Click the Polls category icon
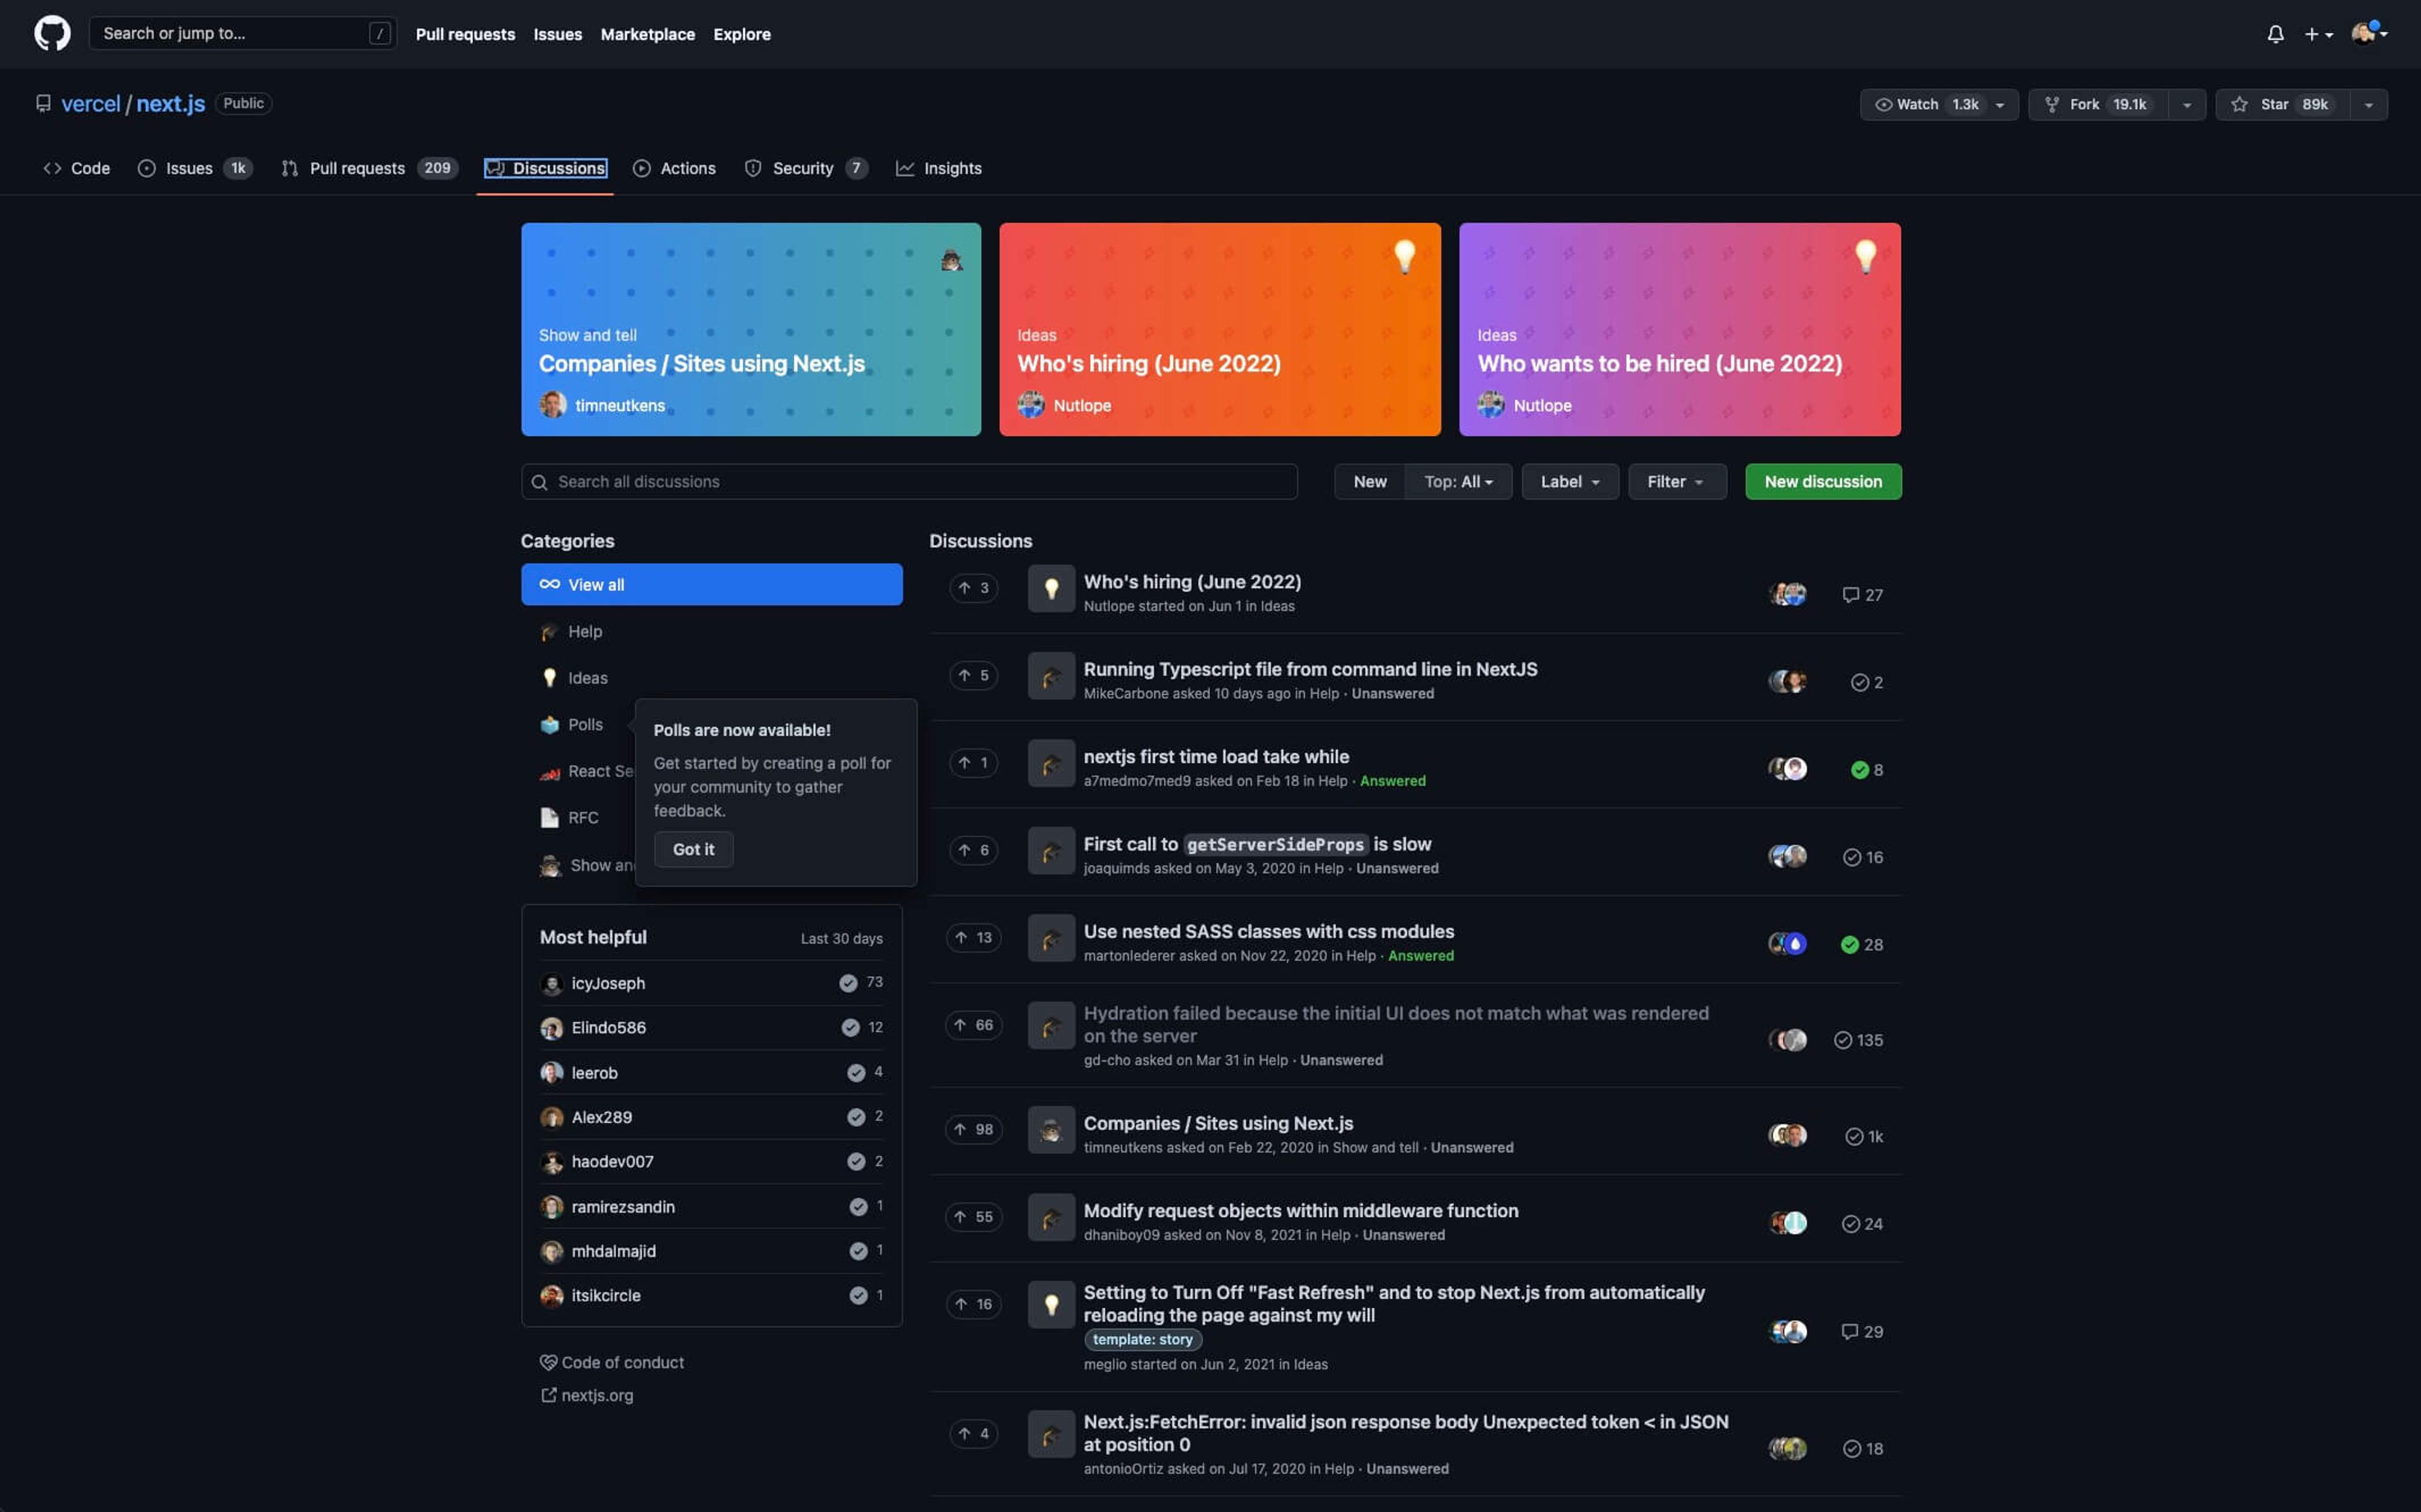This screenshot has height=1512, width=2421. coord(549,725)
